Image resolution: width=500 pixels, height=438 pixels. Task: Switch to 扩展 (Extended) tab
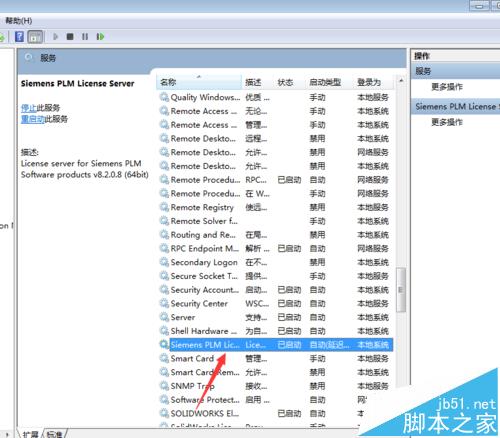point(31,434)
